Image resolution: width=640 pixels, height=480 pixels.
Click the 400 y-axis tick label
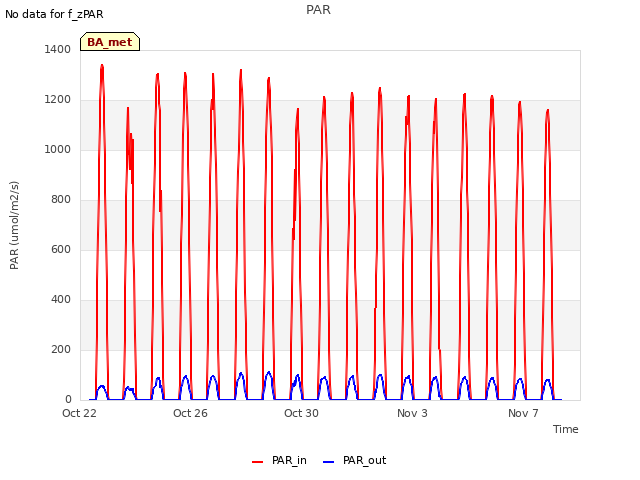point(61,300)
